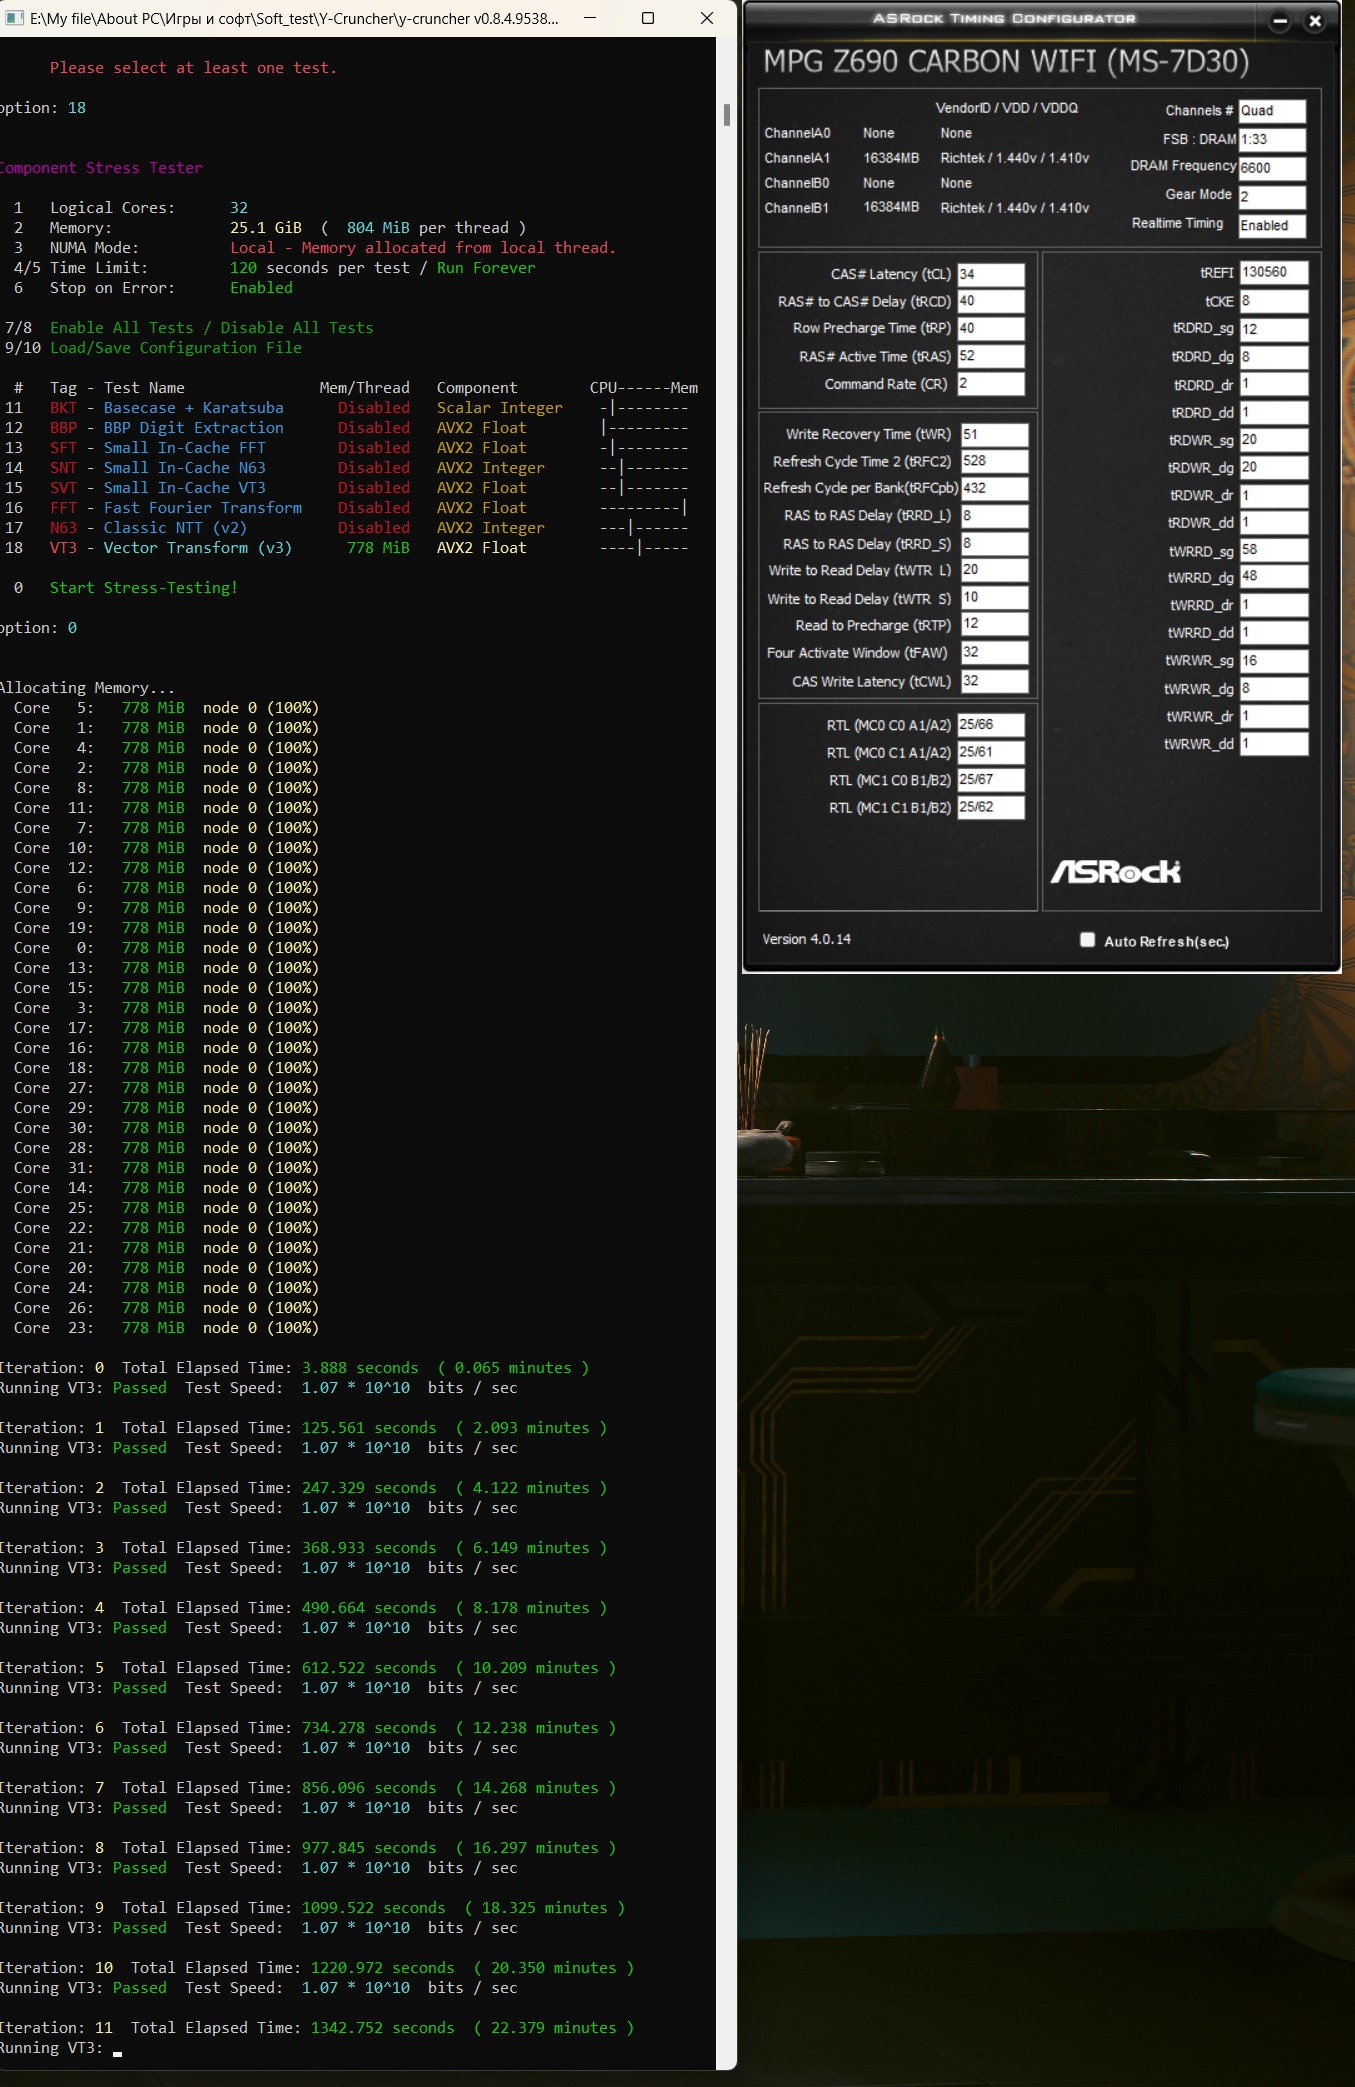Screen dimensions: 1355x2087
Task: Click the Refresh Cycle per Bank (tRFCpb) field
Action: pos(995,488)
